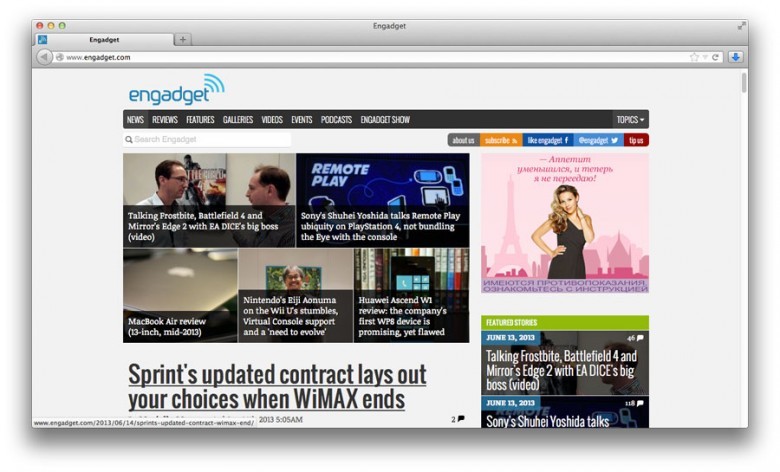Viewport: 780px width, 472px height.
Task: Open featured Sony's Shuhei Yoshida talks story
Action: coord(565,413)
